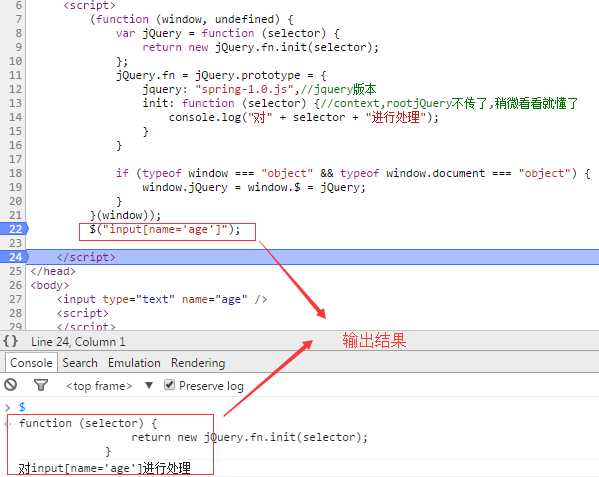Click the console.log code on line 14
Screen dimensions: 599x477
[303, 117]
